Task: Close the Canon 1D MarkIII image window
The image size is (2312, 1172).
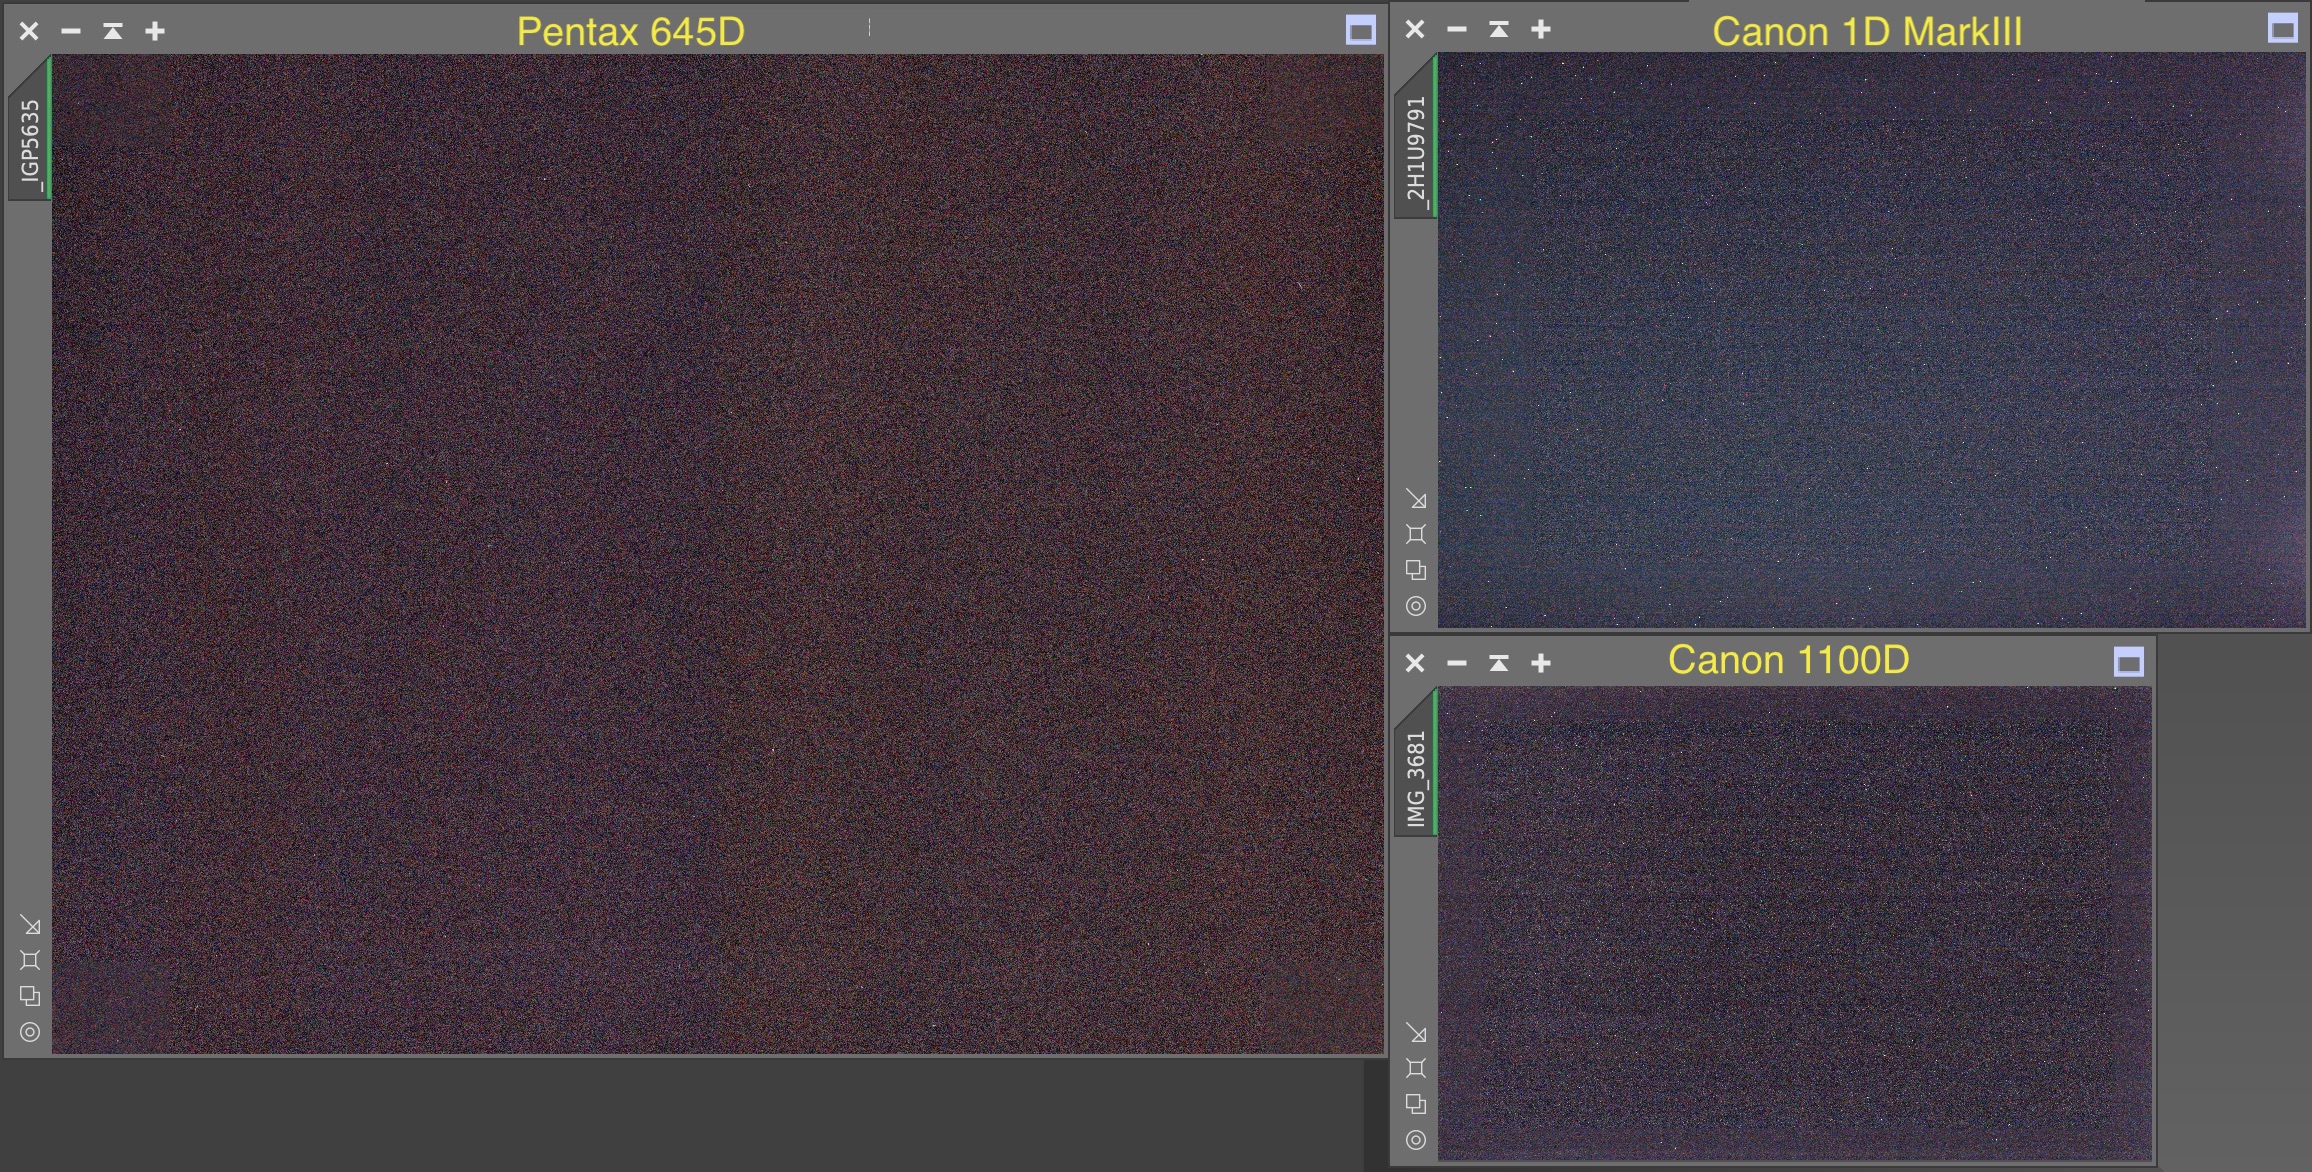Action: (1415, 29)
